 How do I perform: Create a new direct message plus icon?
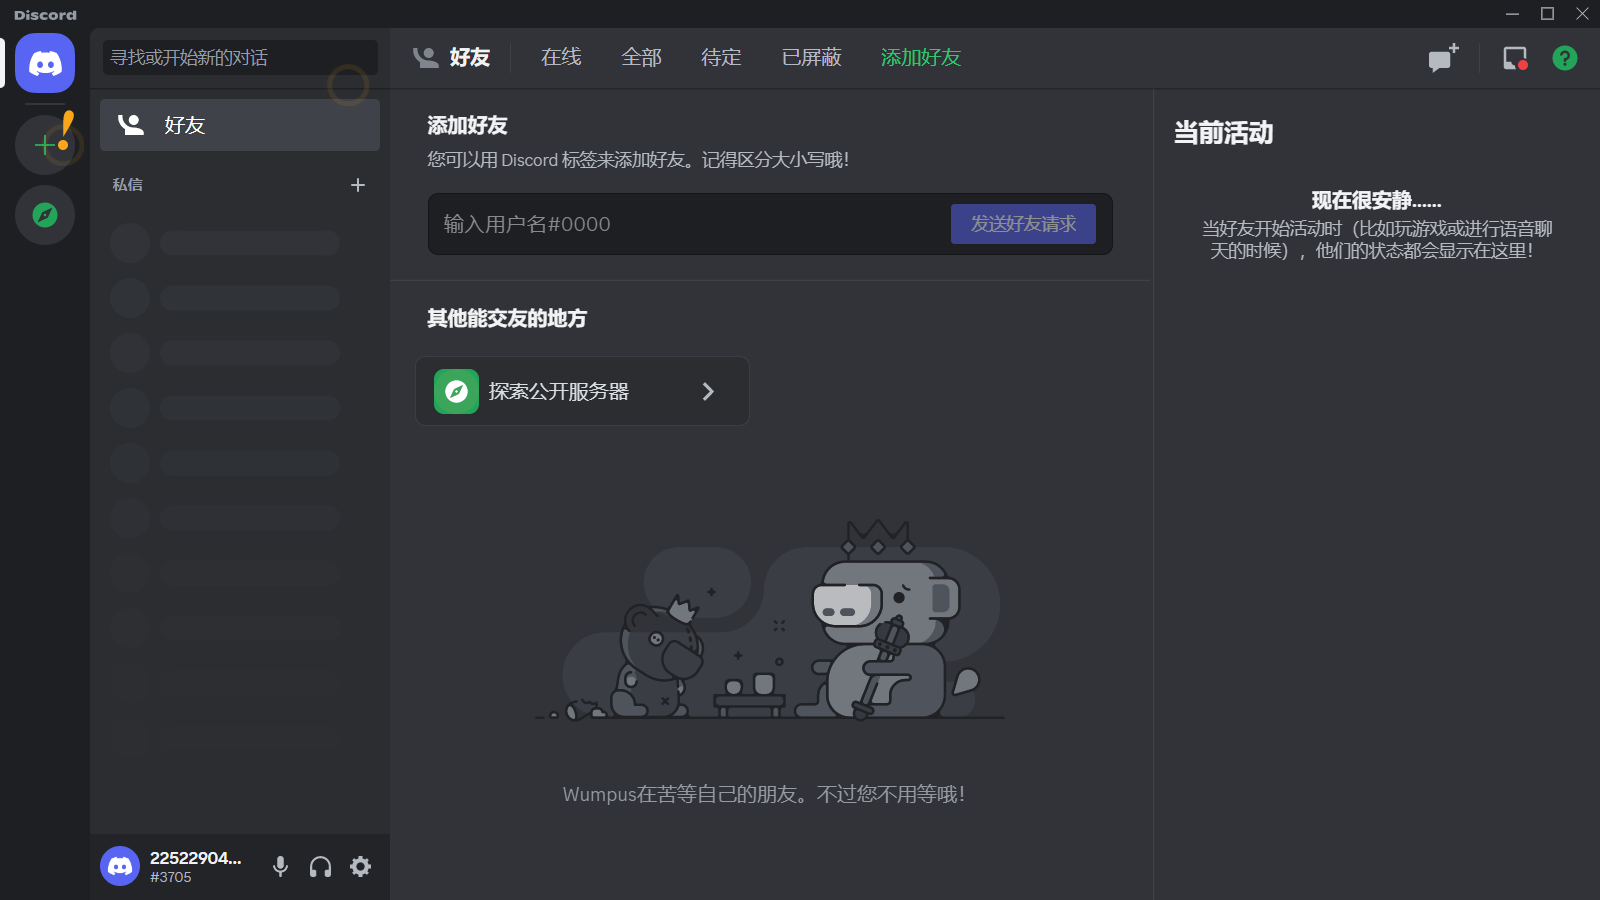[x=358, y=185]
